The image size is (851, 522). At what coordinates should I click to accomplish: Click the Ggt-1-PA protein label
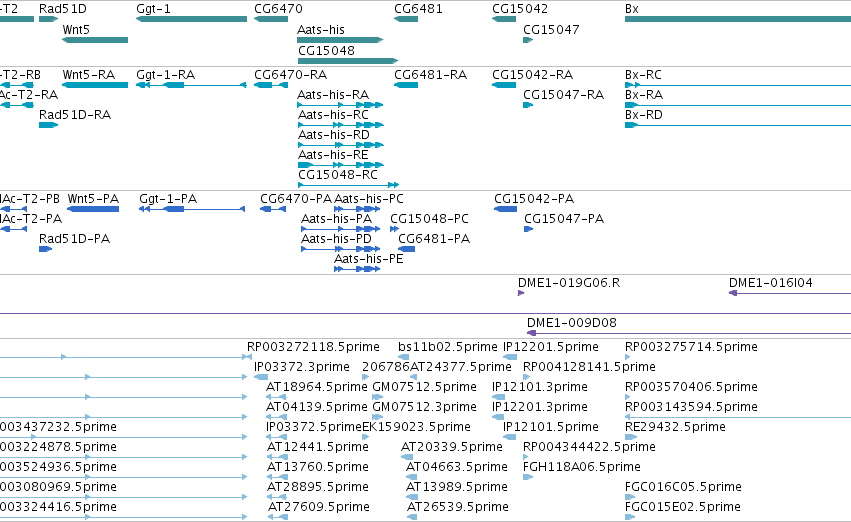pos(168,199)
